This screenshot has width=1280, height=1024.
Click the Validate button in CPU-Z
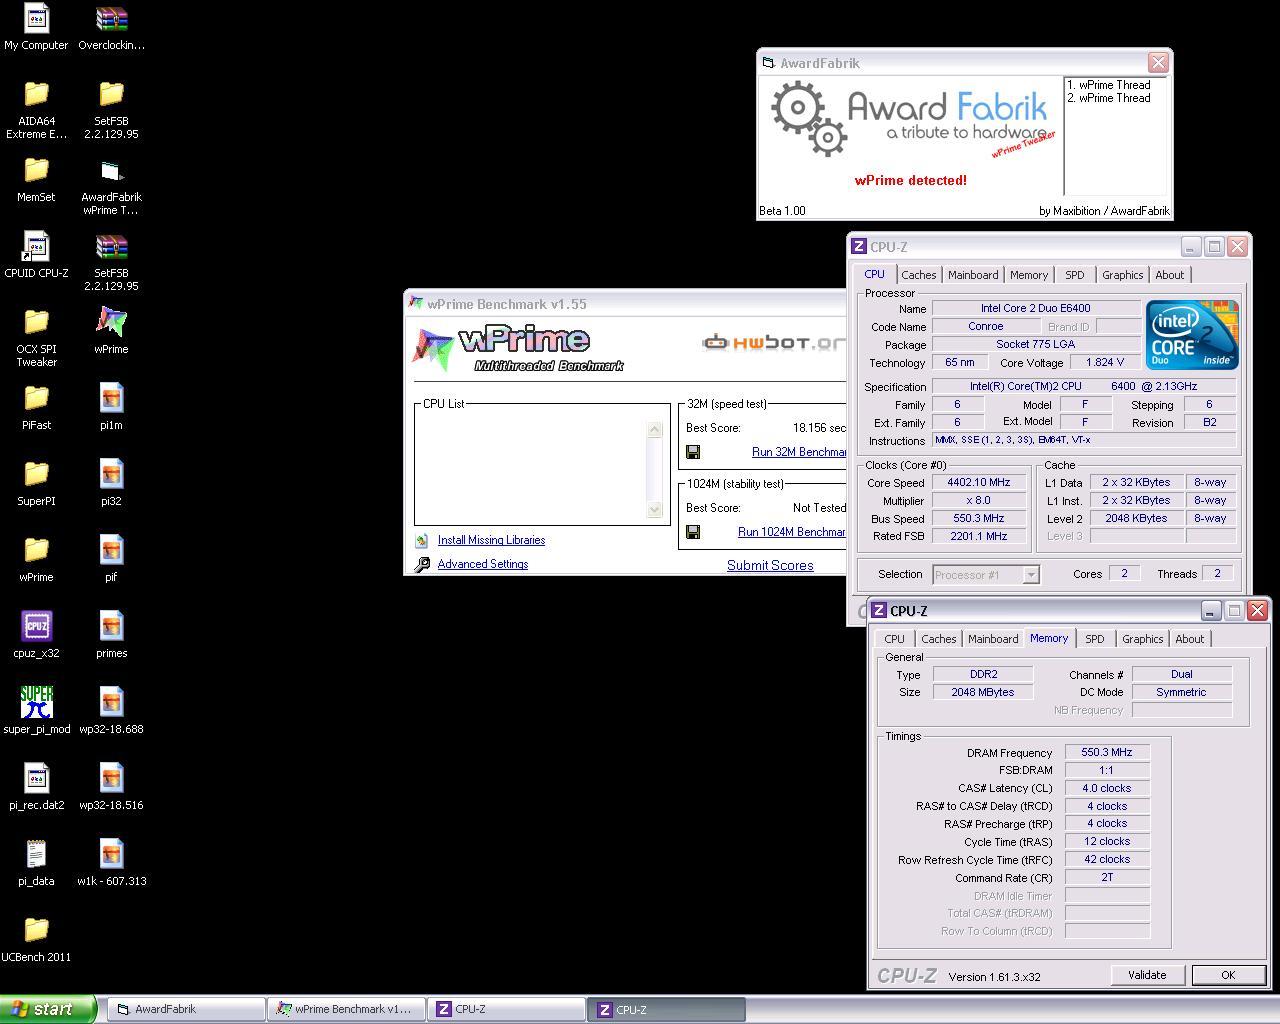1147,975
